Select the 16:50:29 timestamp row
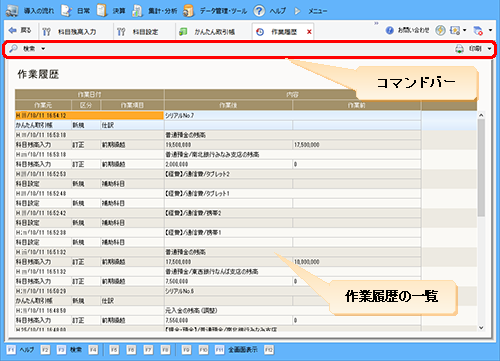This screenshot has width=500, height=361. pos(89,291)
